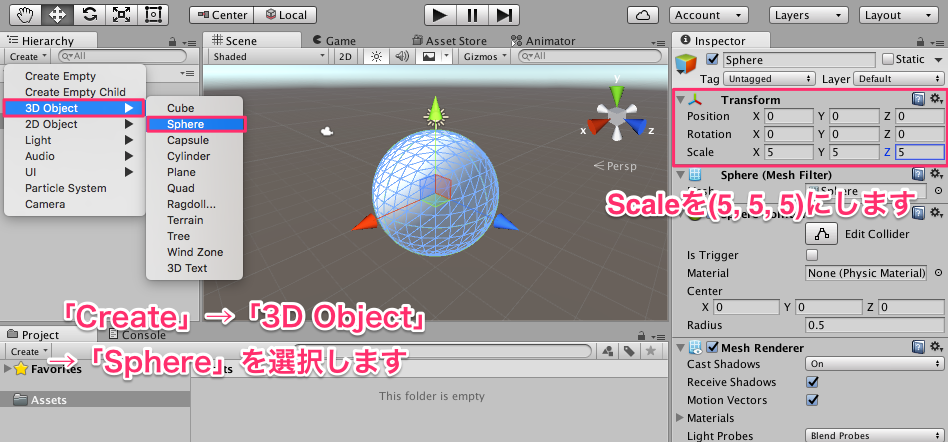Screen dimensions: 948x442
Task: Open the Light submenu
Action: pyautogui.click(x=74, y=140)
